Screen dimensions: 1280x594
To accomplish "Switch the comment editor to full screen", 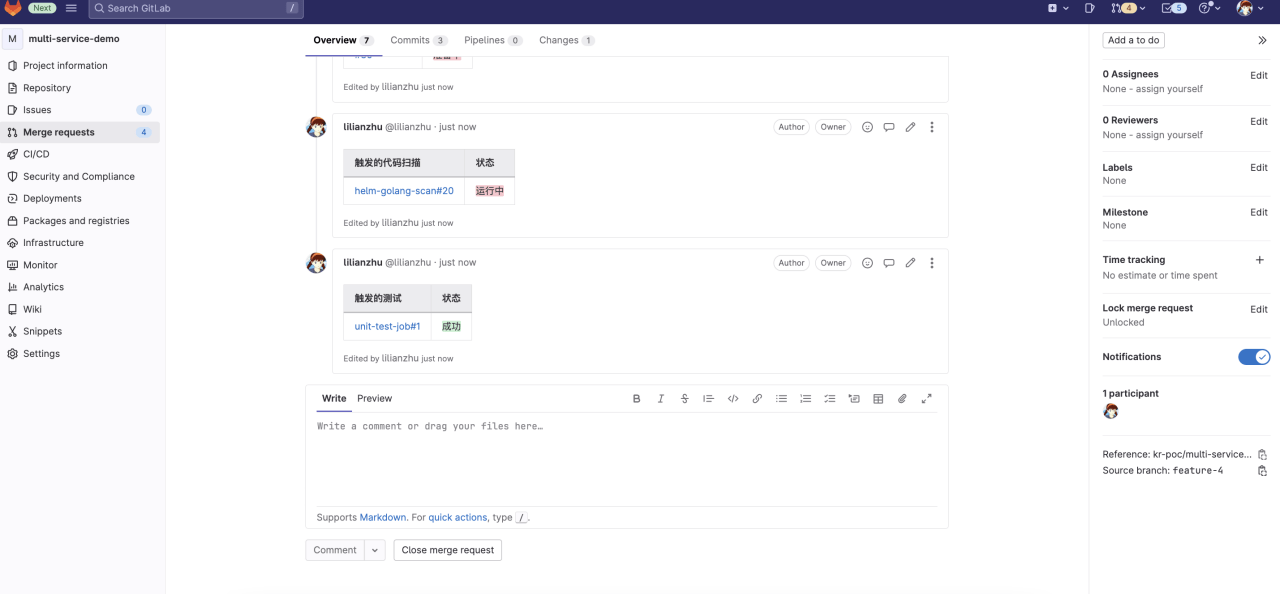I will (x=926, y=399).
